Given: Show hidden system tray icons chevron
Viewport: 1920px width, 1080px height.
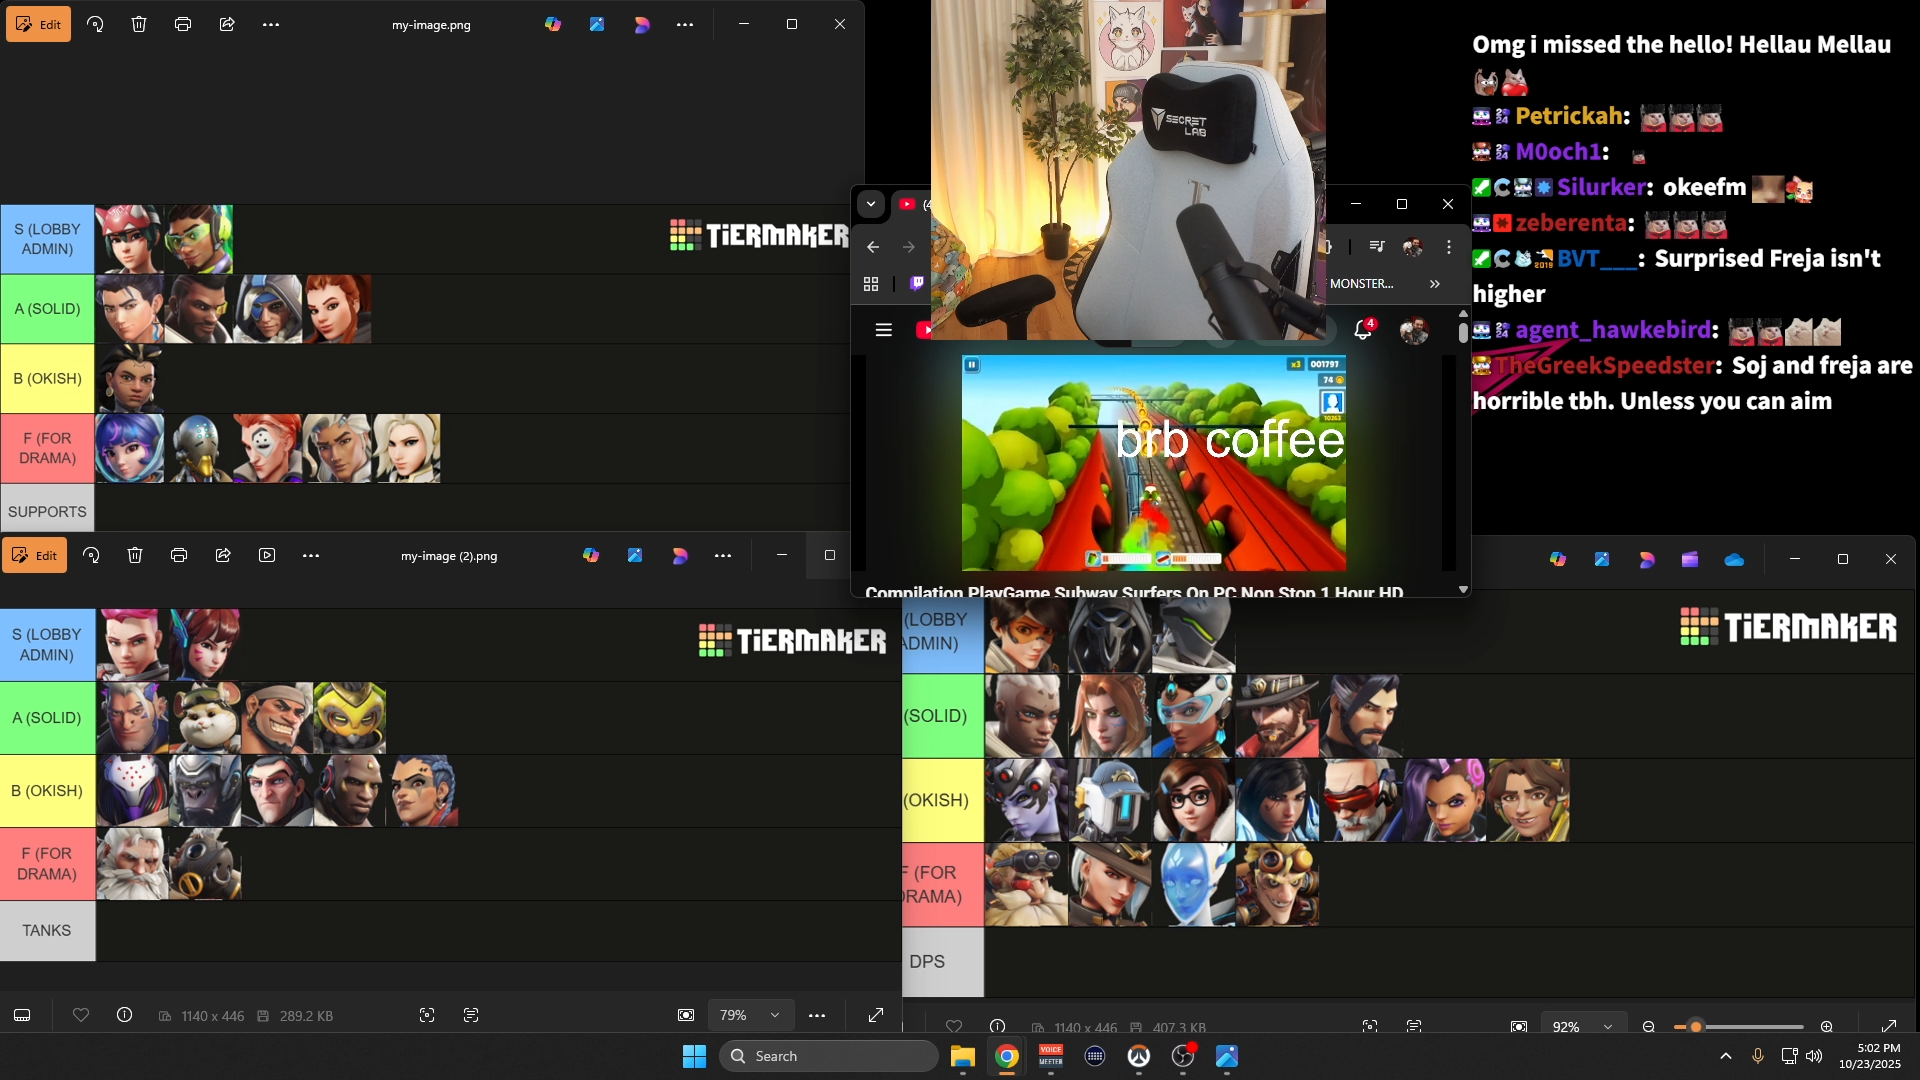Looking at the screenshot, I should point(1726,1056).
